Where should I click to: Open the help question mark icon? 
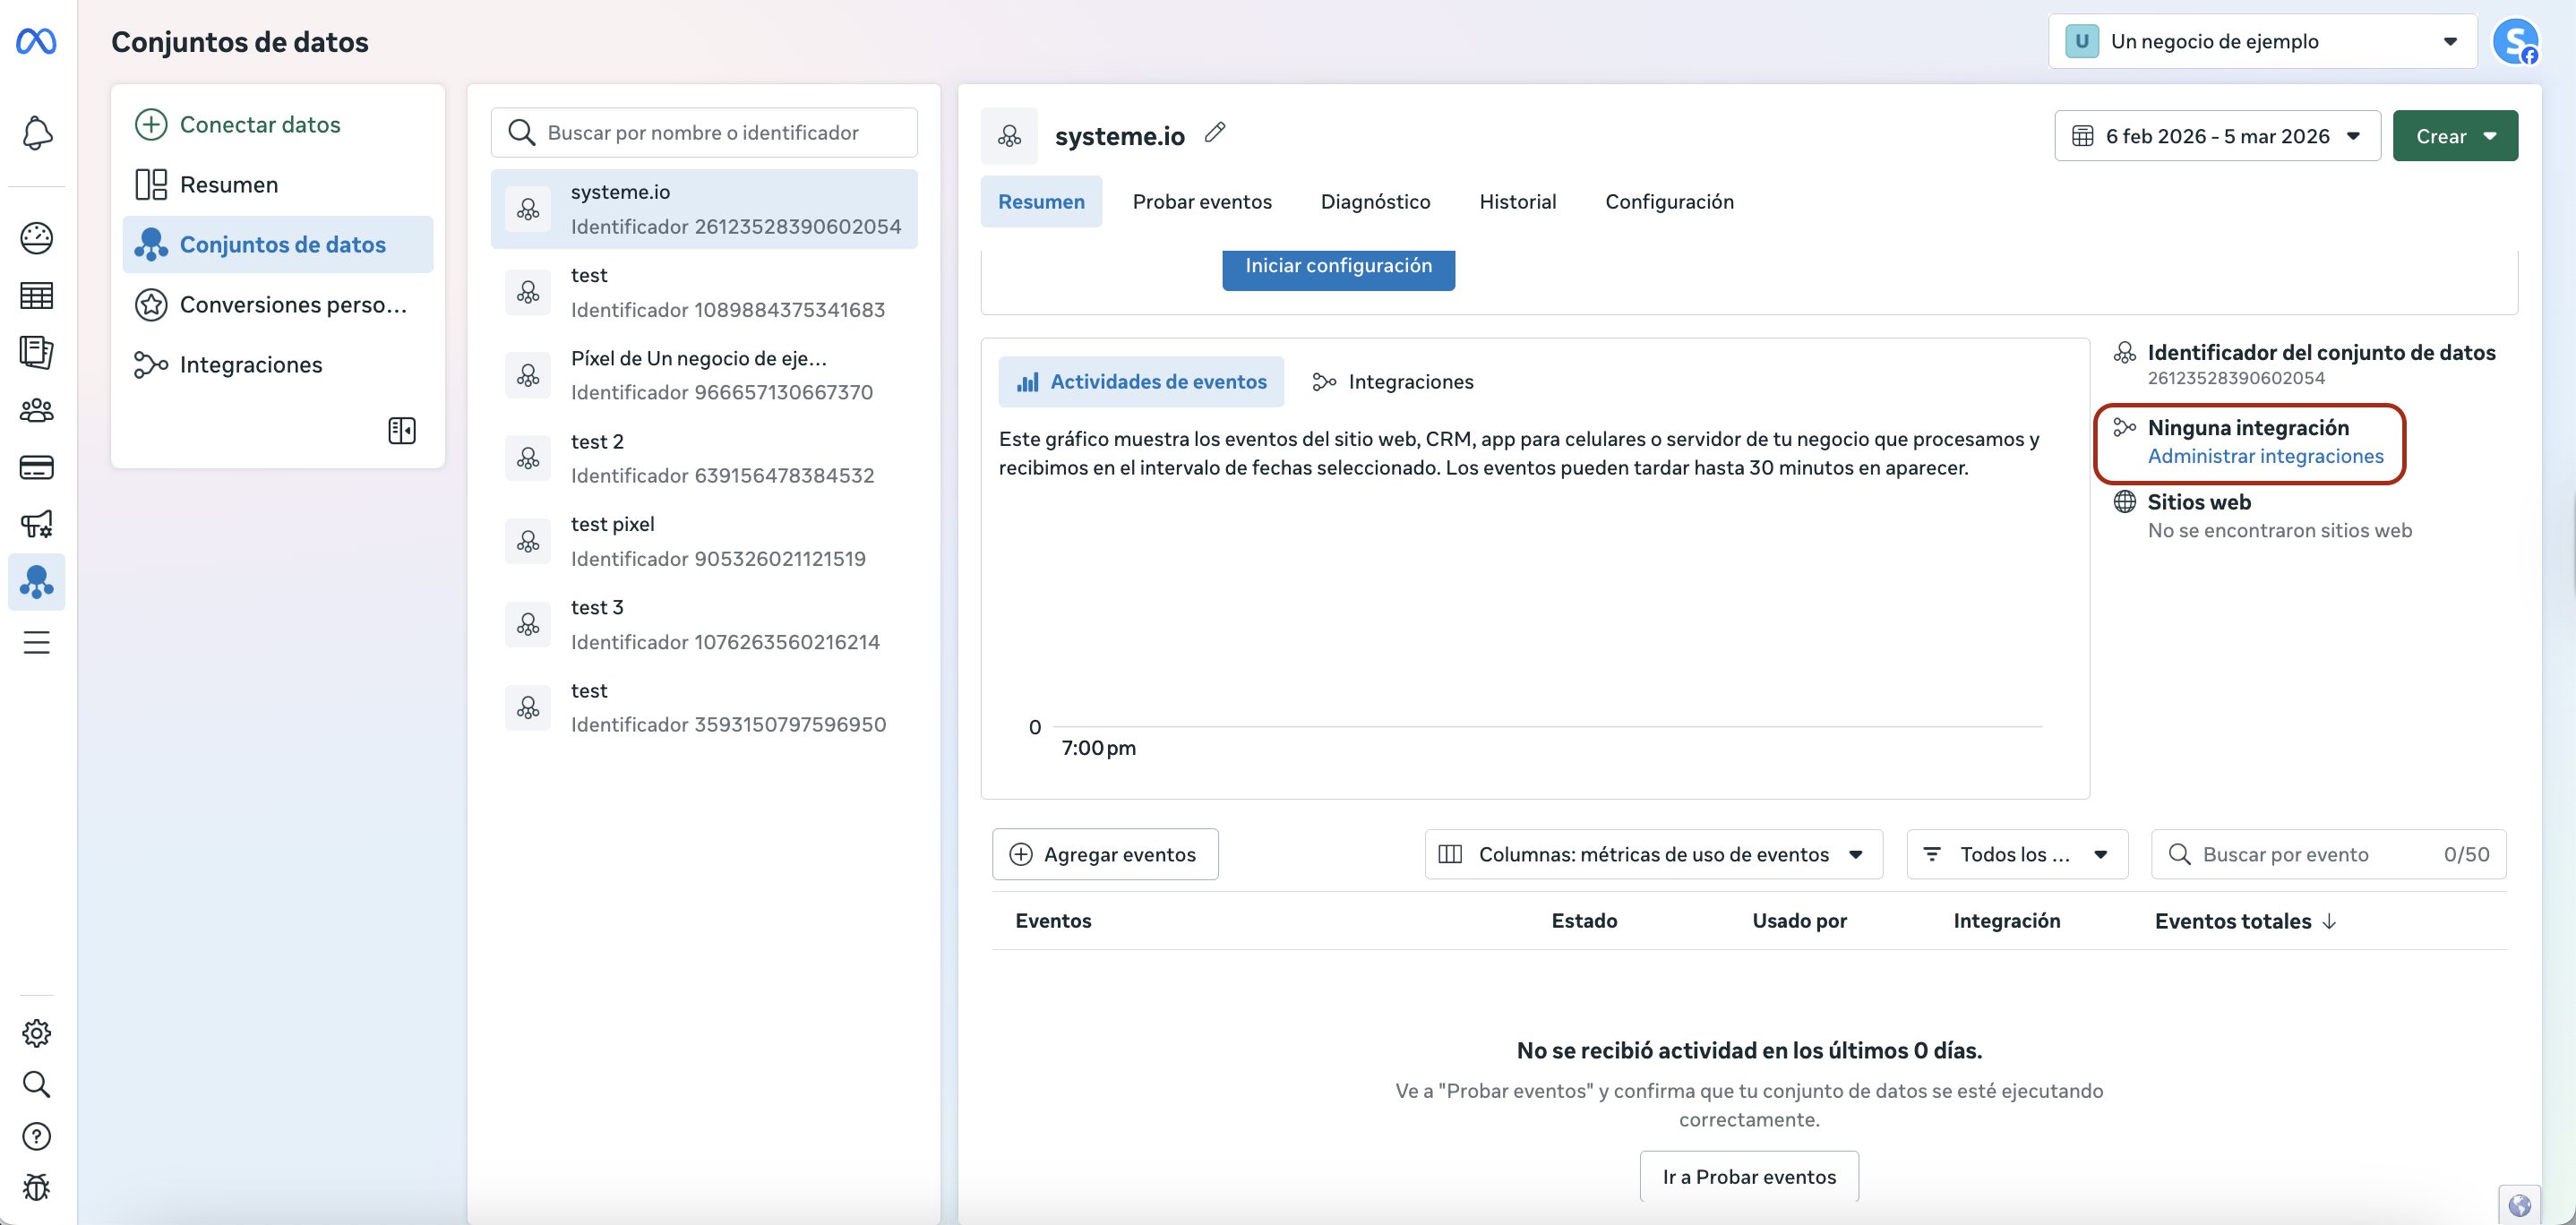pyautogui.click(x=37, y=1136)
